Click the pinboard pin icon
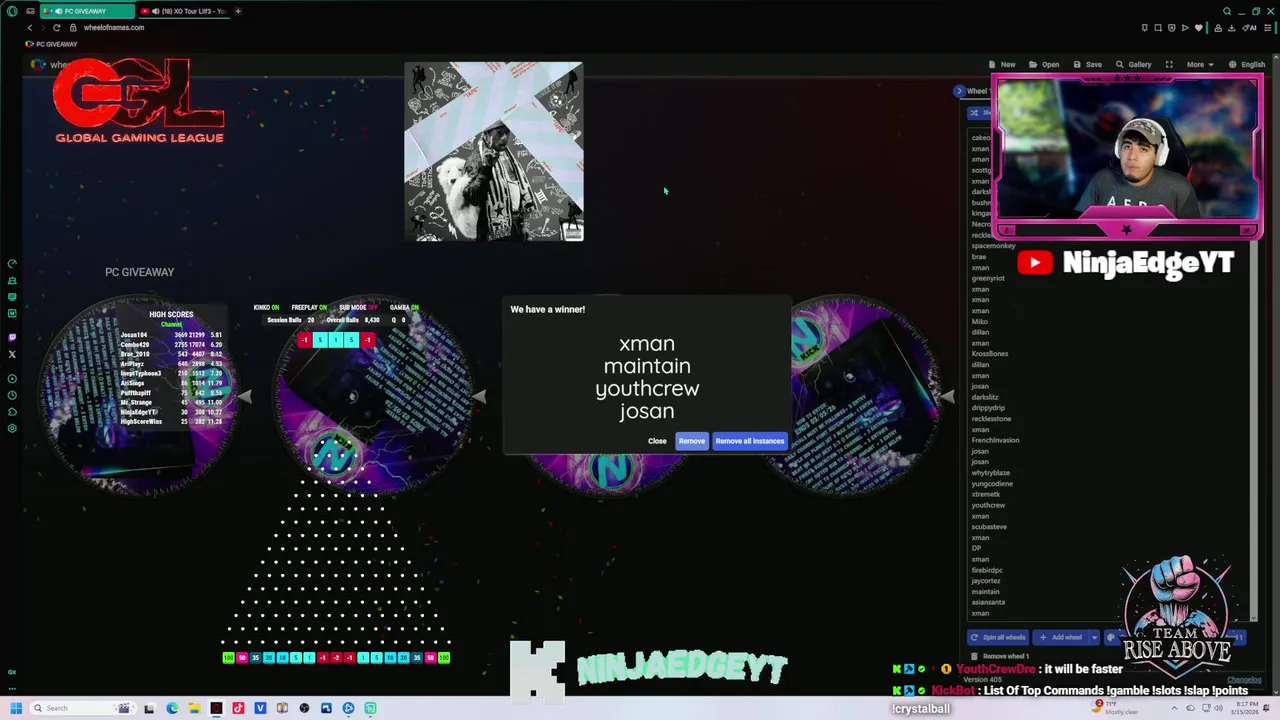The image size is (1280, 720). 1145,28
